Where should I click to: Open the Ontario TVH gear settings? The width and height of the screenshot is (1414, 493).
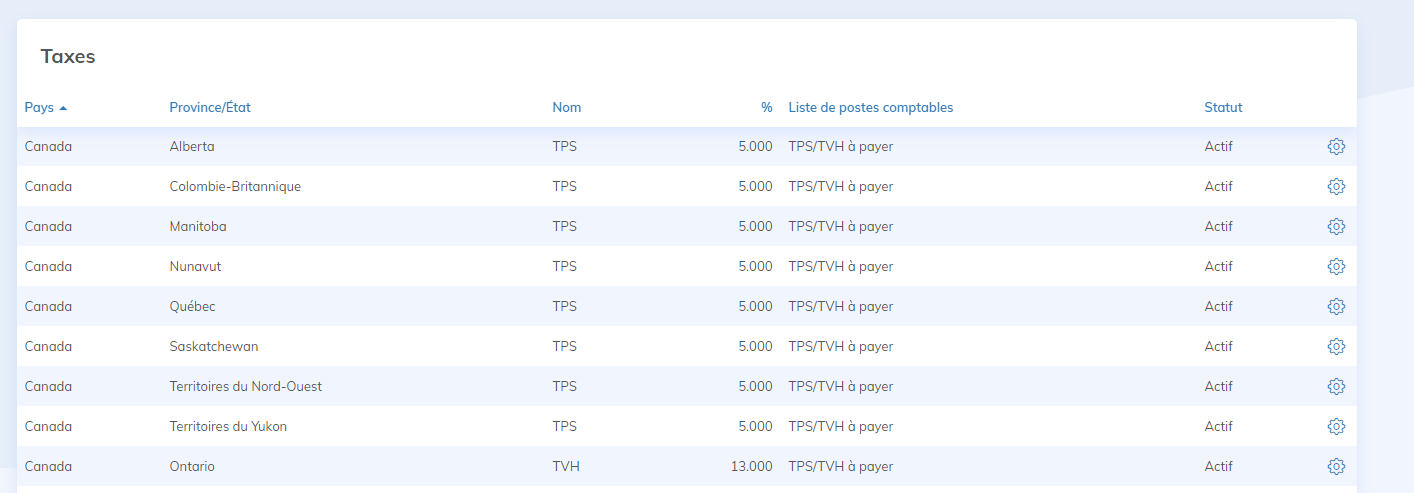click(1336, 467)
